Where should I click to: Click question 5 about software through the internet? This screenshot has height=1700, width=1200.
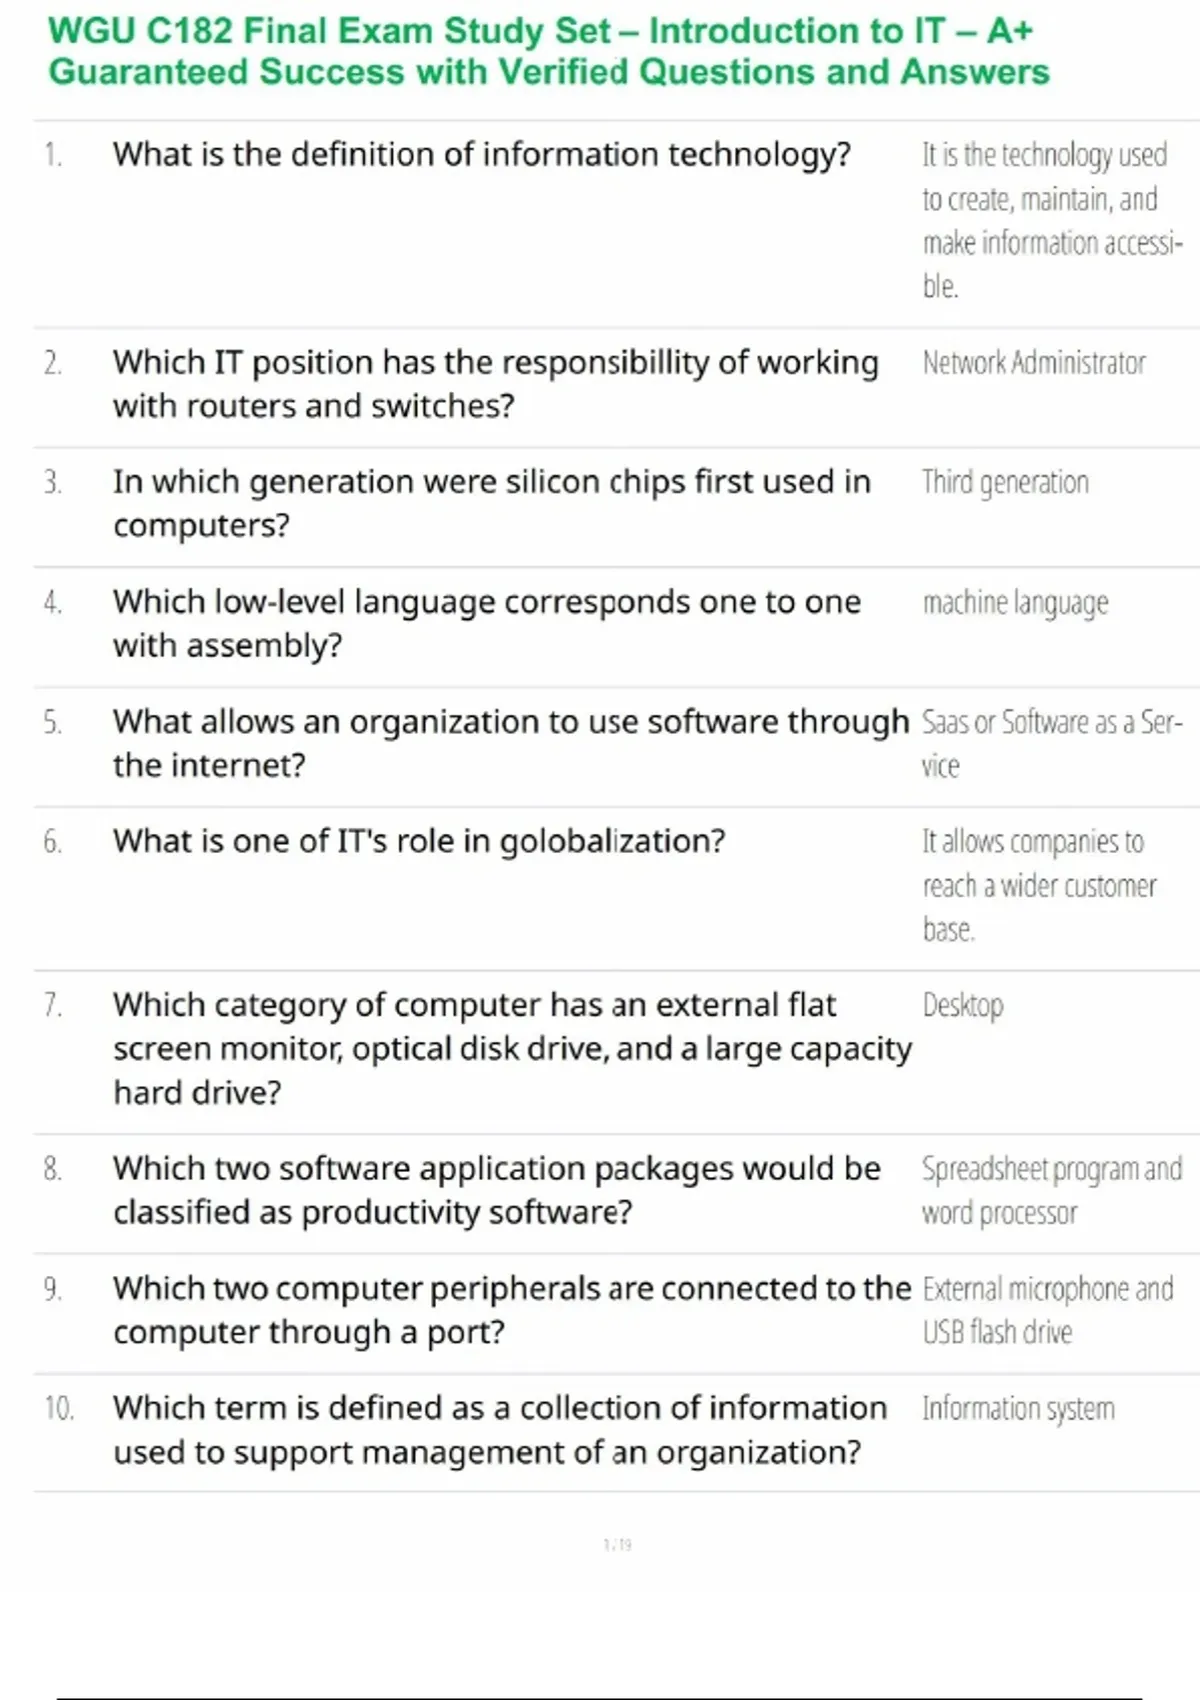pos(510,743)
